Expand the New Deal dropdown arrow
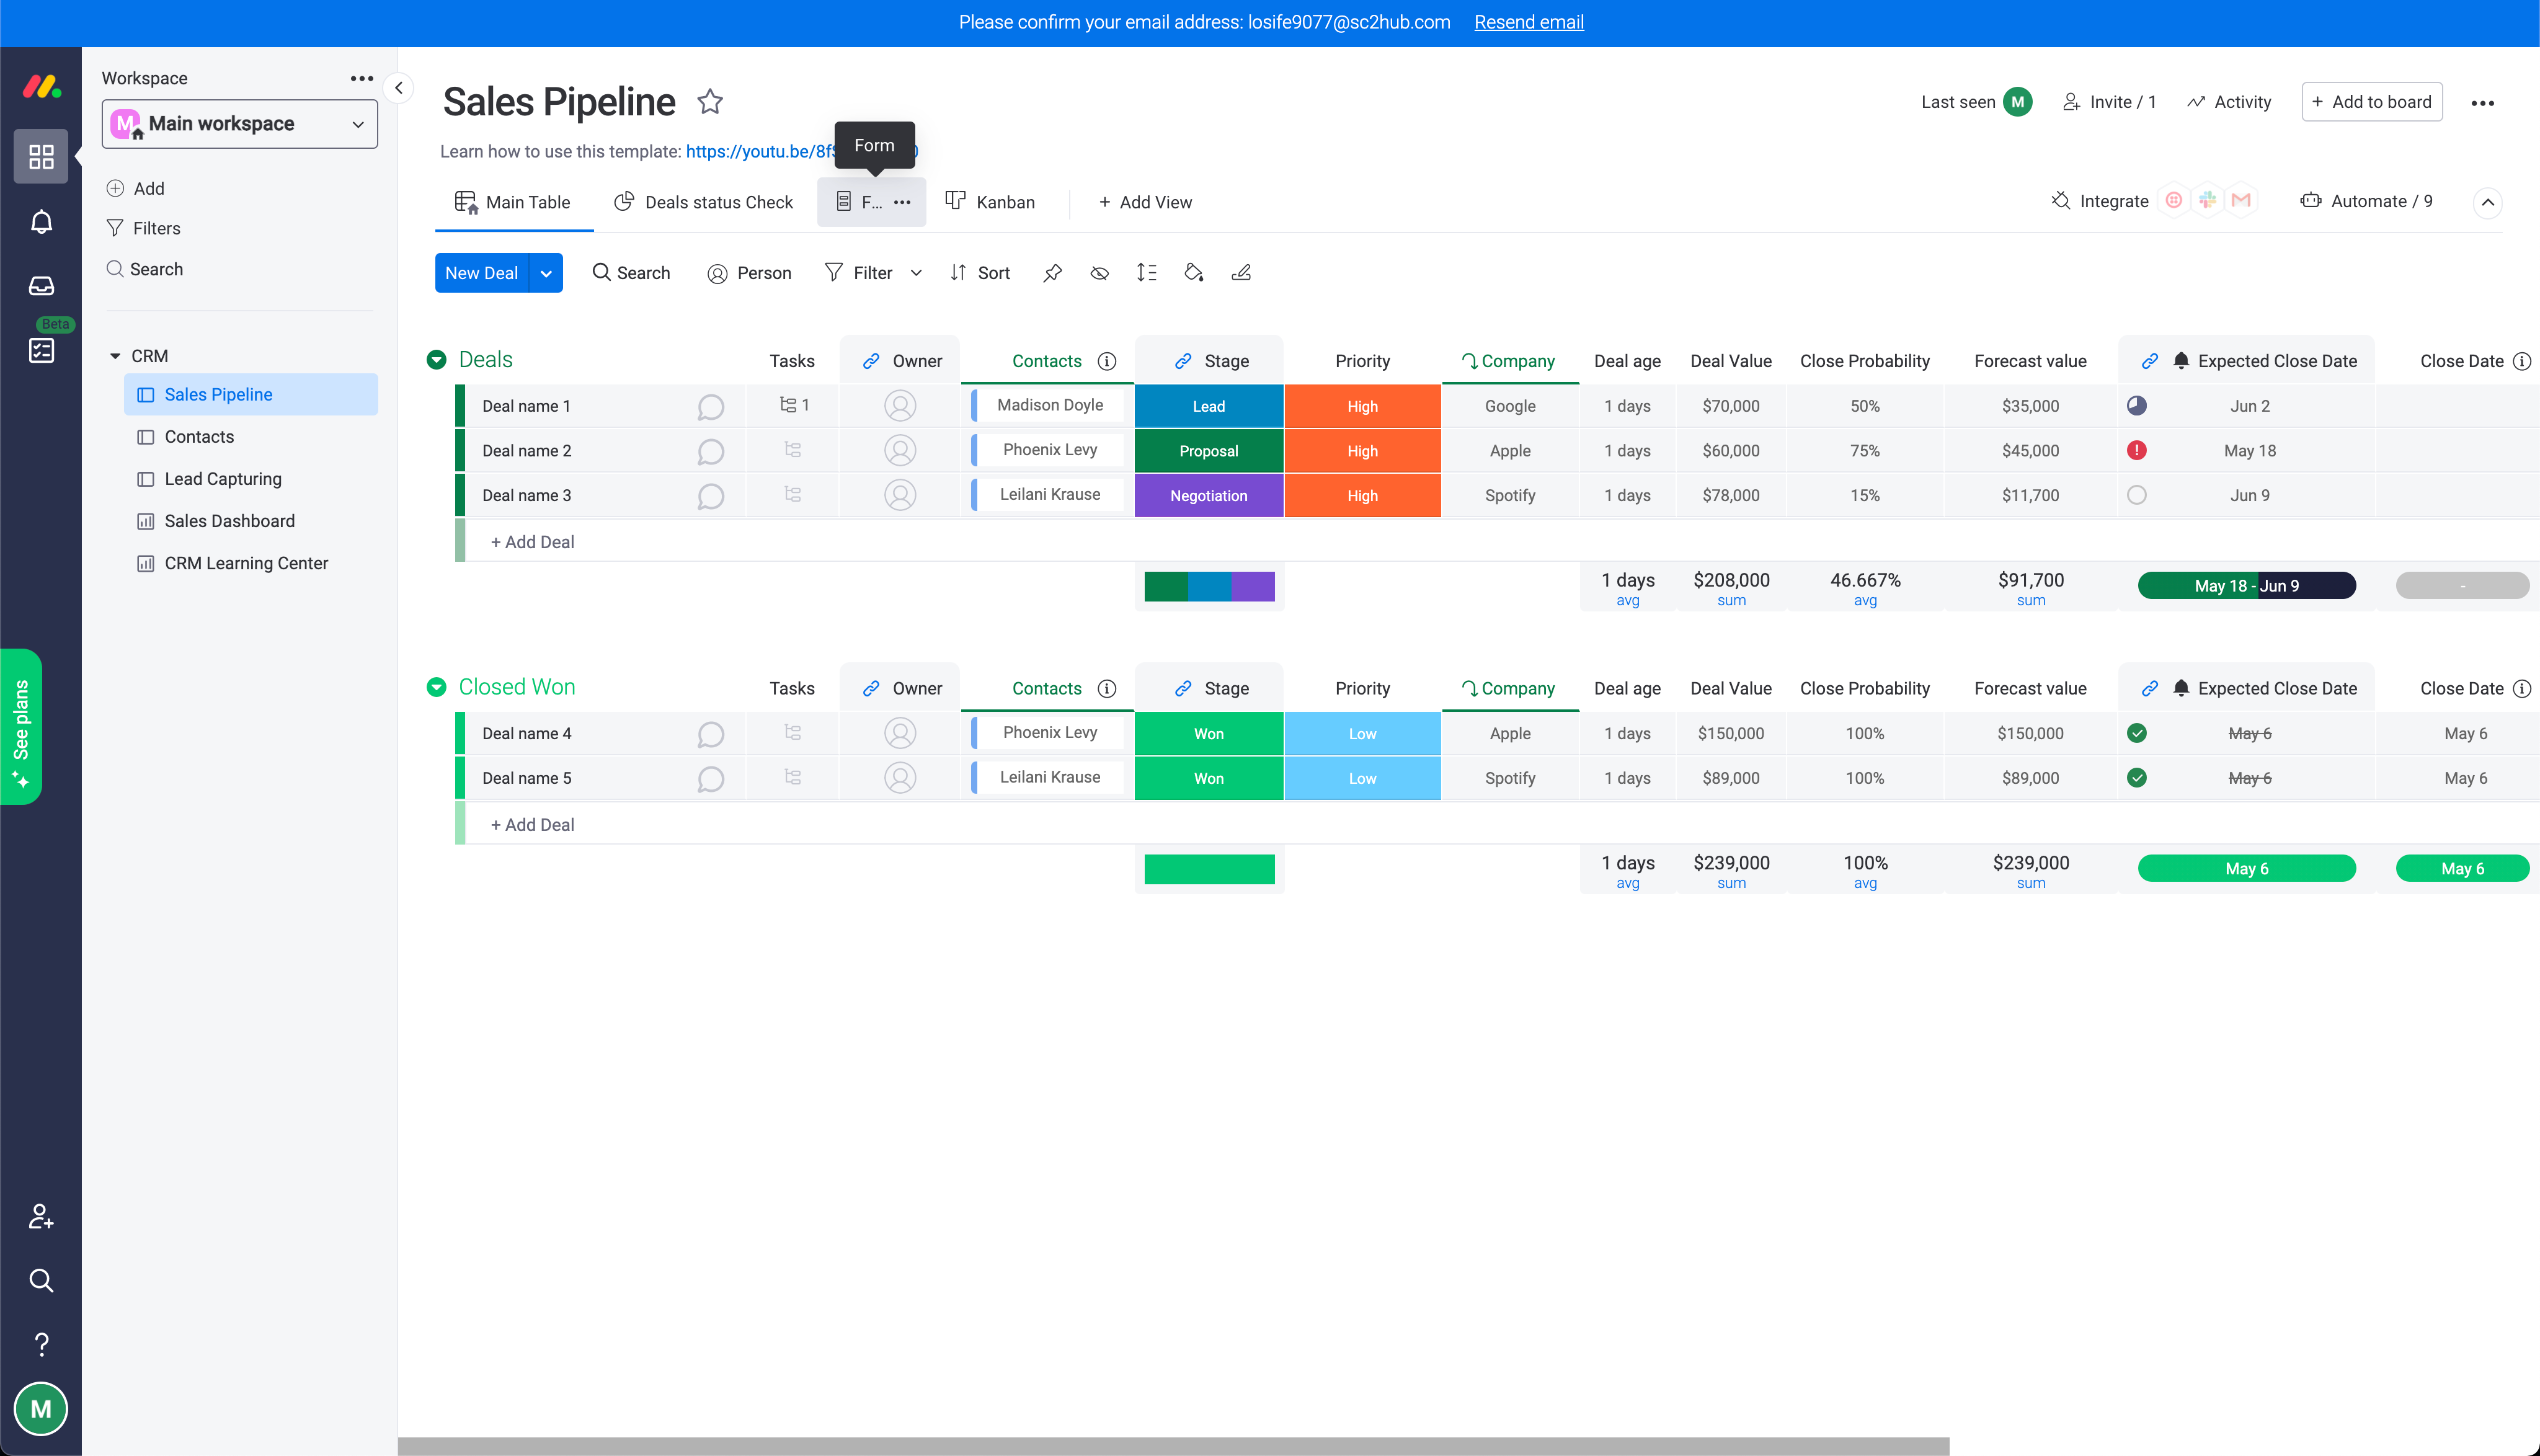Viewport: 2540px width, 1456px height. pyautogui.click(x=546, y=273)
